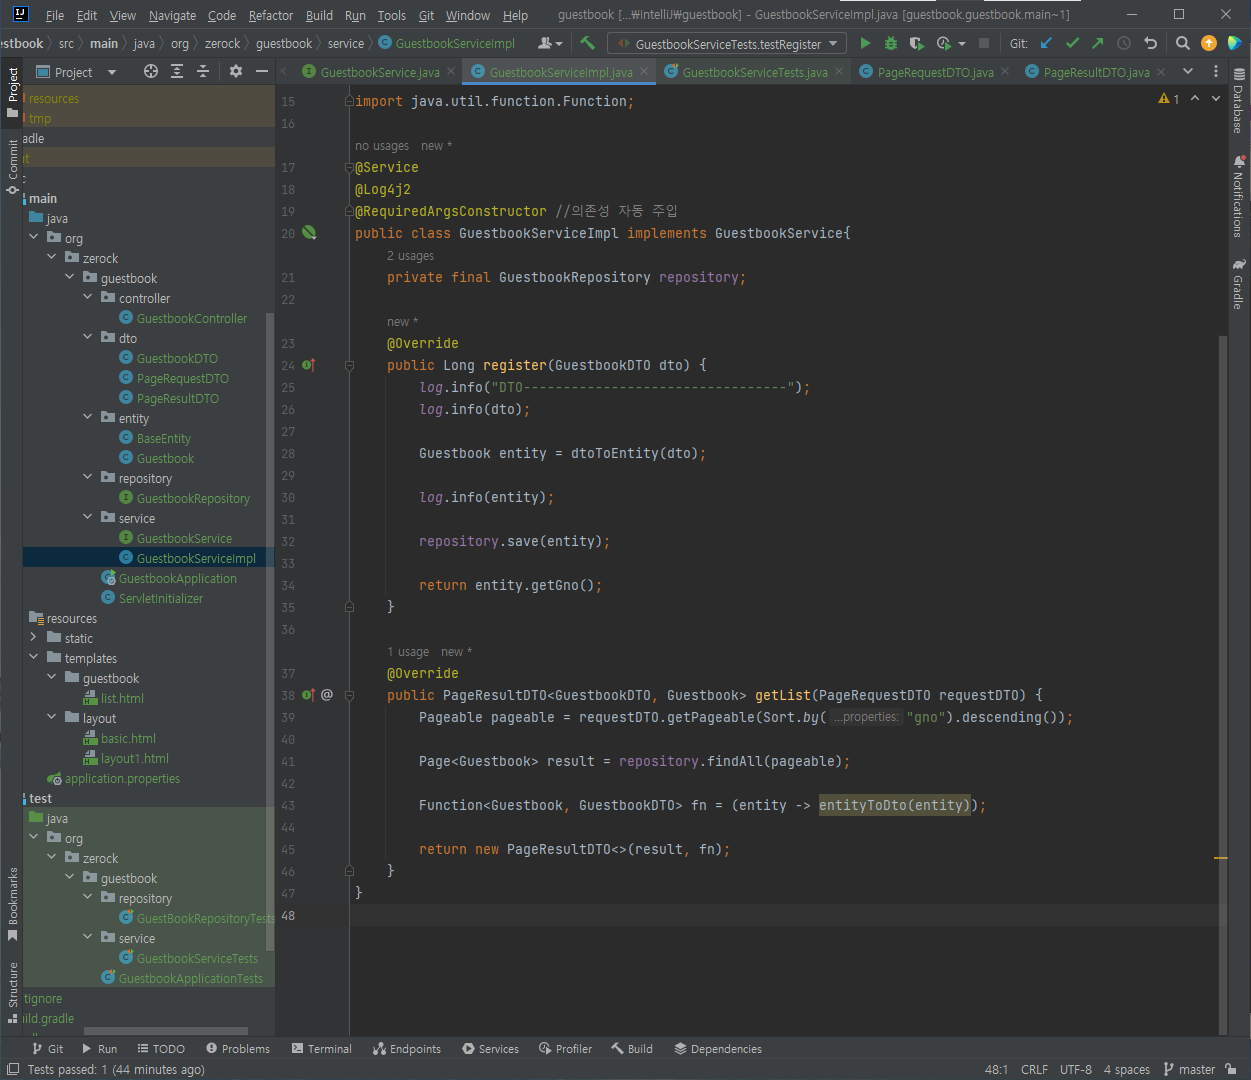Expand all icon in Project panel
1251x1080 pixels.
177,71
